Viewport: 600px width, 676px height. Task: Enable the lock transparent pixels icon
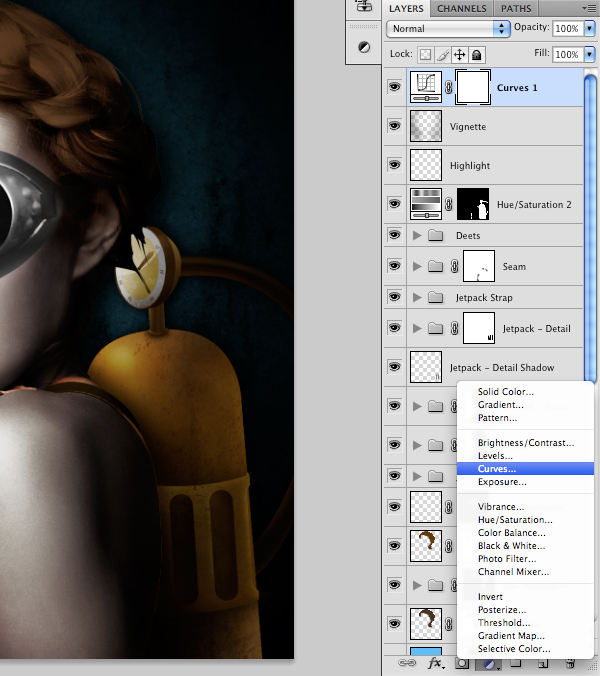(x=425, y=54)
